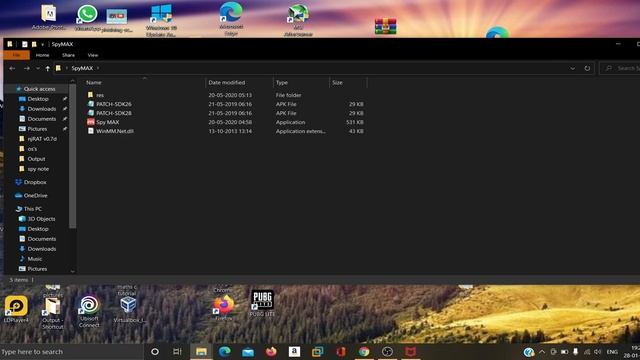
Task: Switch to the Share ribbon tab
Action: pyautogui.click(x=68, y=55)
